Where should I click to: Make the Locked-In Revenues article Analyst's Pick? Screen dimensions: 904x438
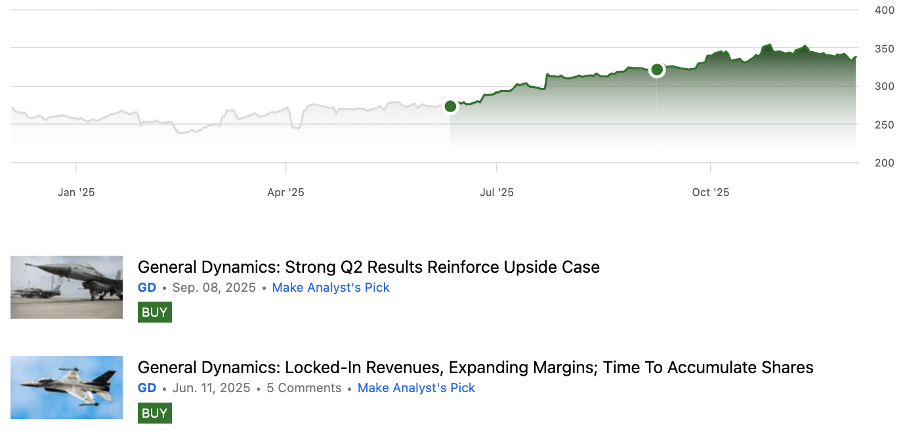pyautogui.click(x=416, y=388)
